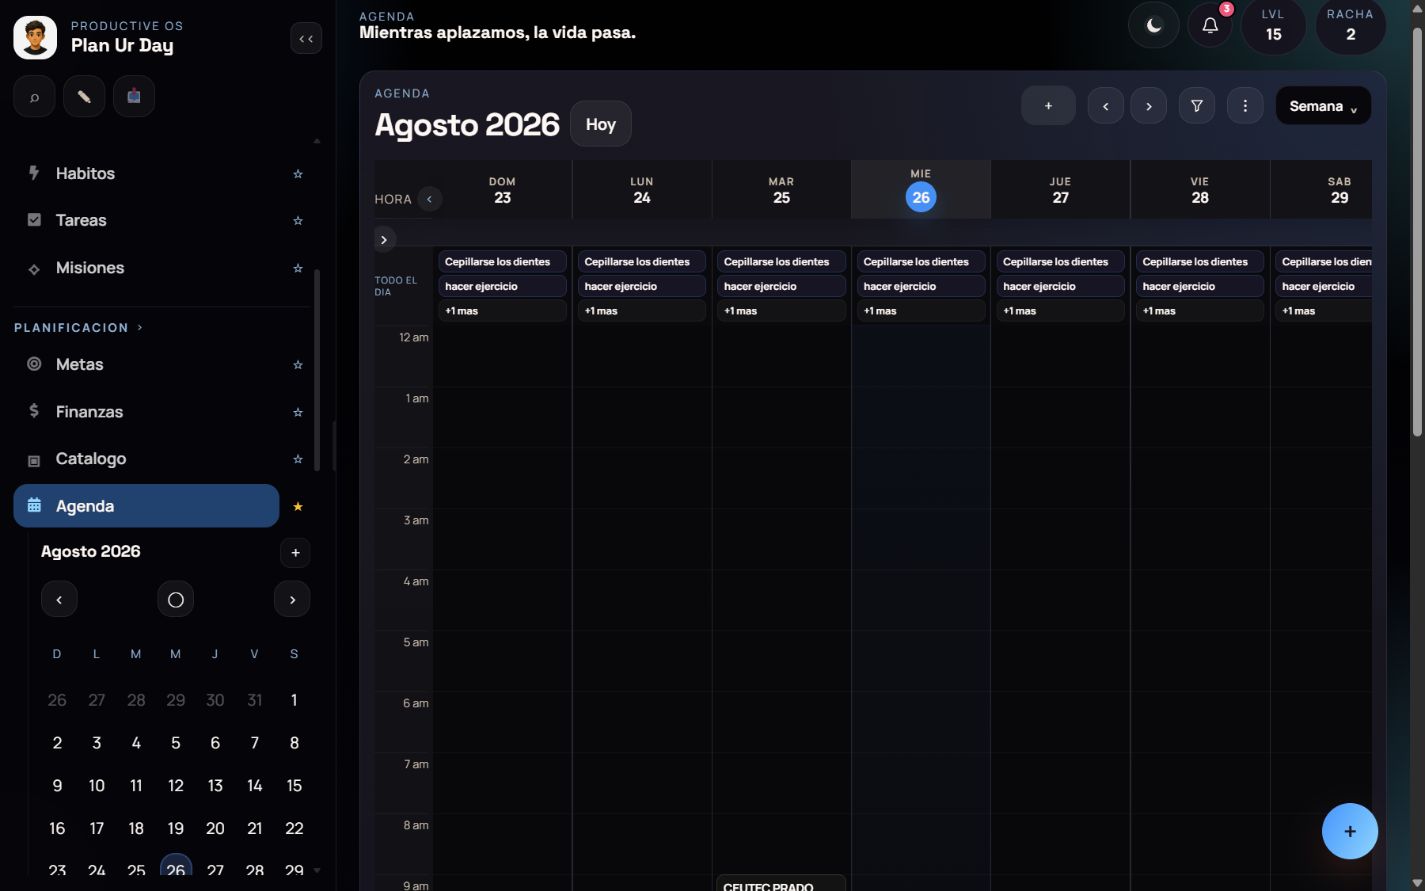Toggle favorite star for Metas
This screenshot has height=891, width=1425.
297,365
